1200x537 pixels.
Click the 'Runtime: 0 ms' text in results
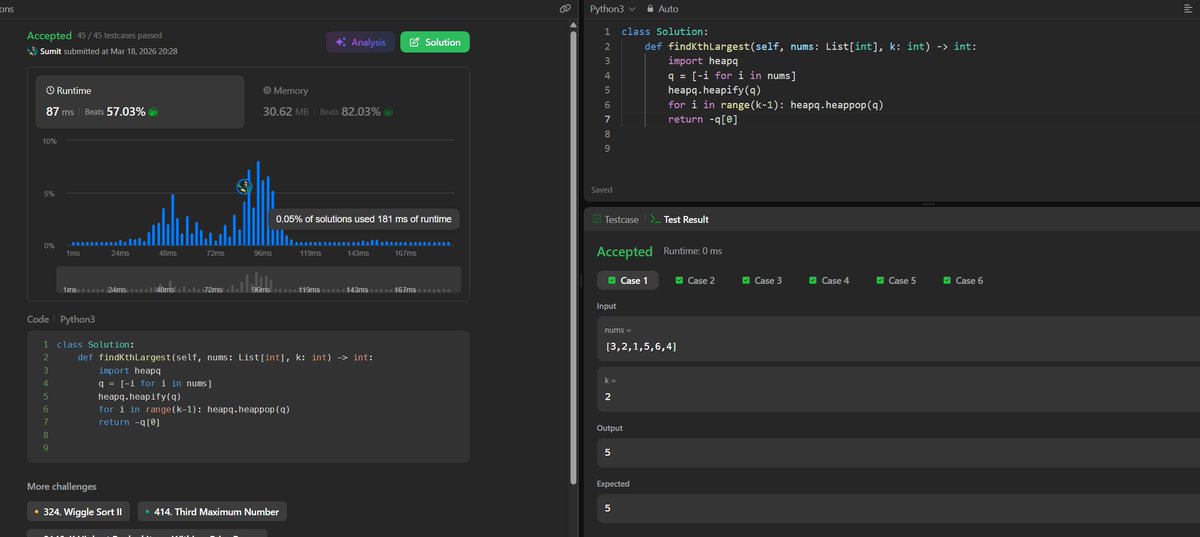click(692, 251)
